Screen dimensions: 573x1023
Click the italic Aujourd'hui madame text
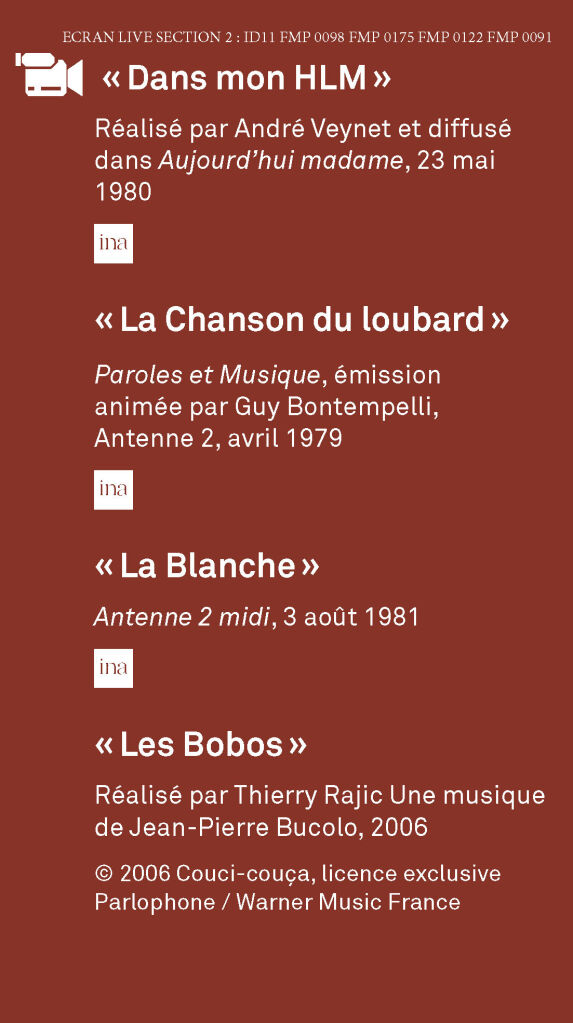[281, 160]
